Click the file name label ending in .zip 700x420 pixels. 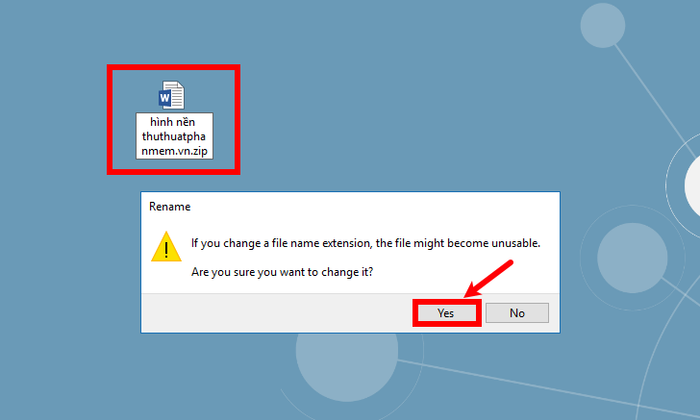tap(174, 136)
